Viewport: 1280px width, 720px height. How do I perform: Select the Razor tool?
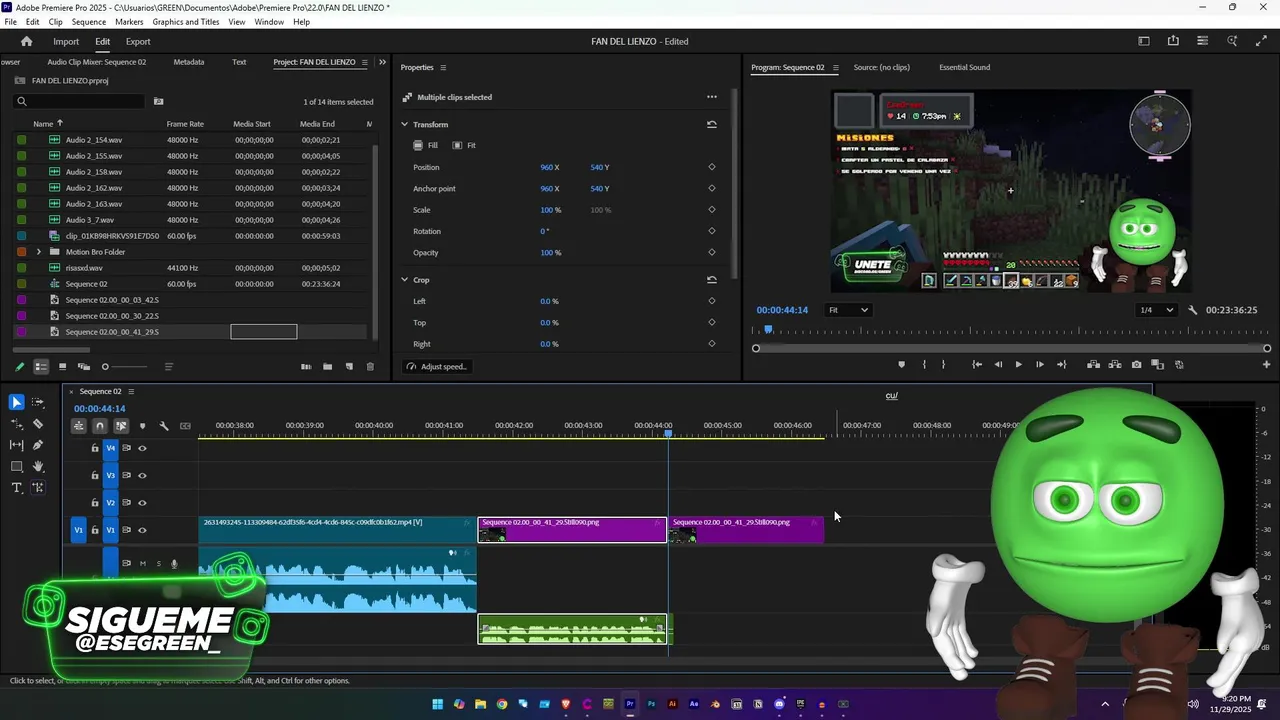38,424
